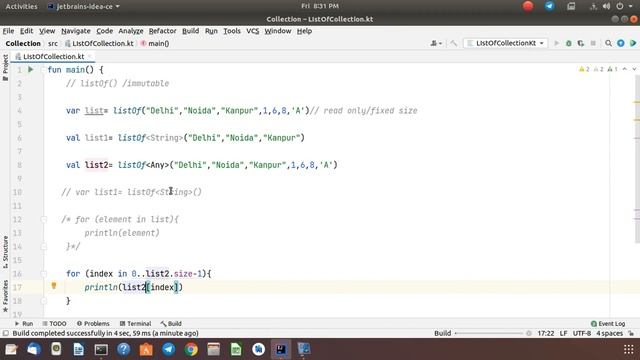Select the ListOfCollection.kt editor tab
Viewport: 640px width, 360px height.
(x=53, y=57)
